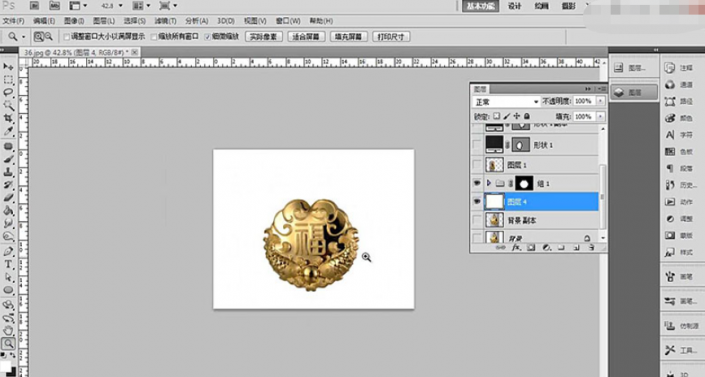The height and width of the screenshot is (377, 705).
Task: Select the Quick Selection tool
Action: pyautogui.click(x=8, y=105)
